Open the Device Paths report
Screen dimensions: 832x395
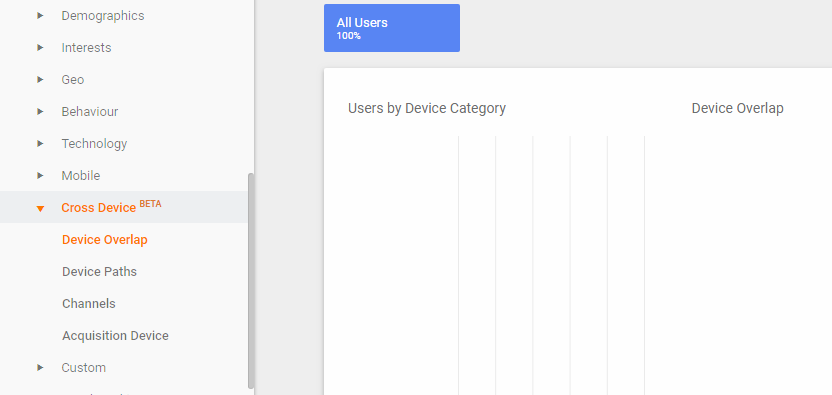99,271
